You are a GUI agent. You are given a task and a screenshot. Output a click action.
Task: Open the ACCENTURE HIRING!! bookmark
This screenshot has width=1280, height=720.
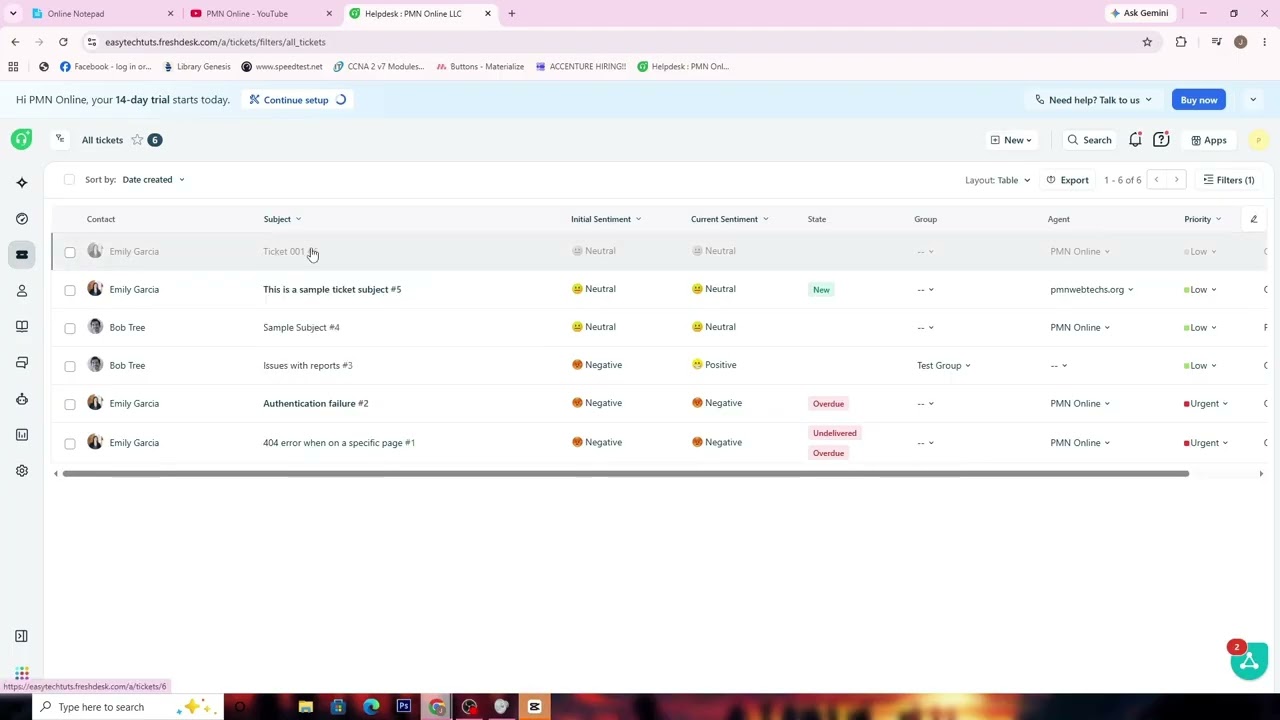click(x=581, y=67)
